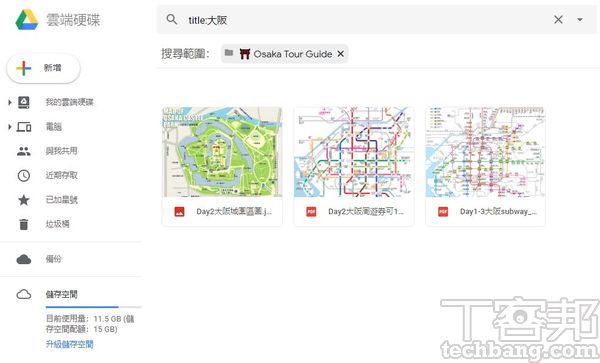Viewport: 600px width, 363px height.
Task: Open the Google Drive logo home
Action: pyautogui.click(x=27, y=20)
